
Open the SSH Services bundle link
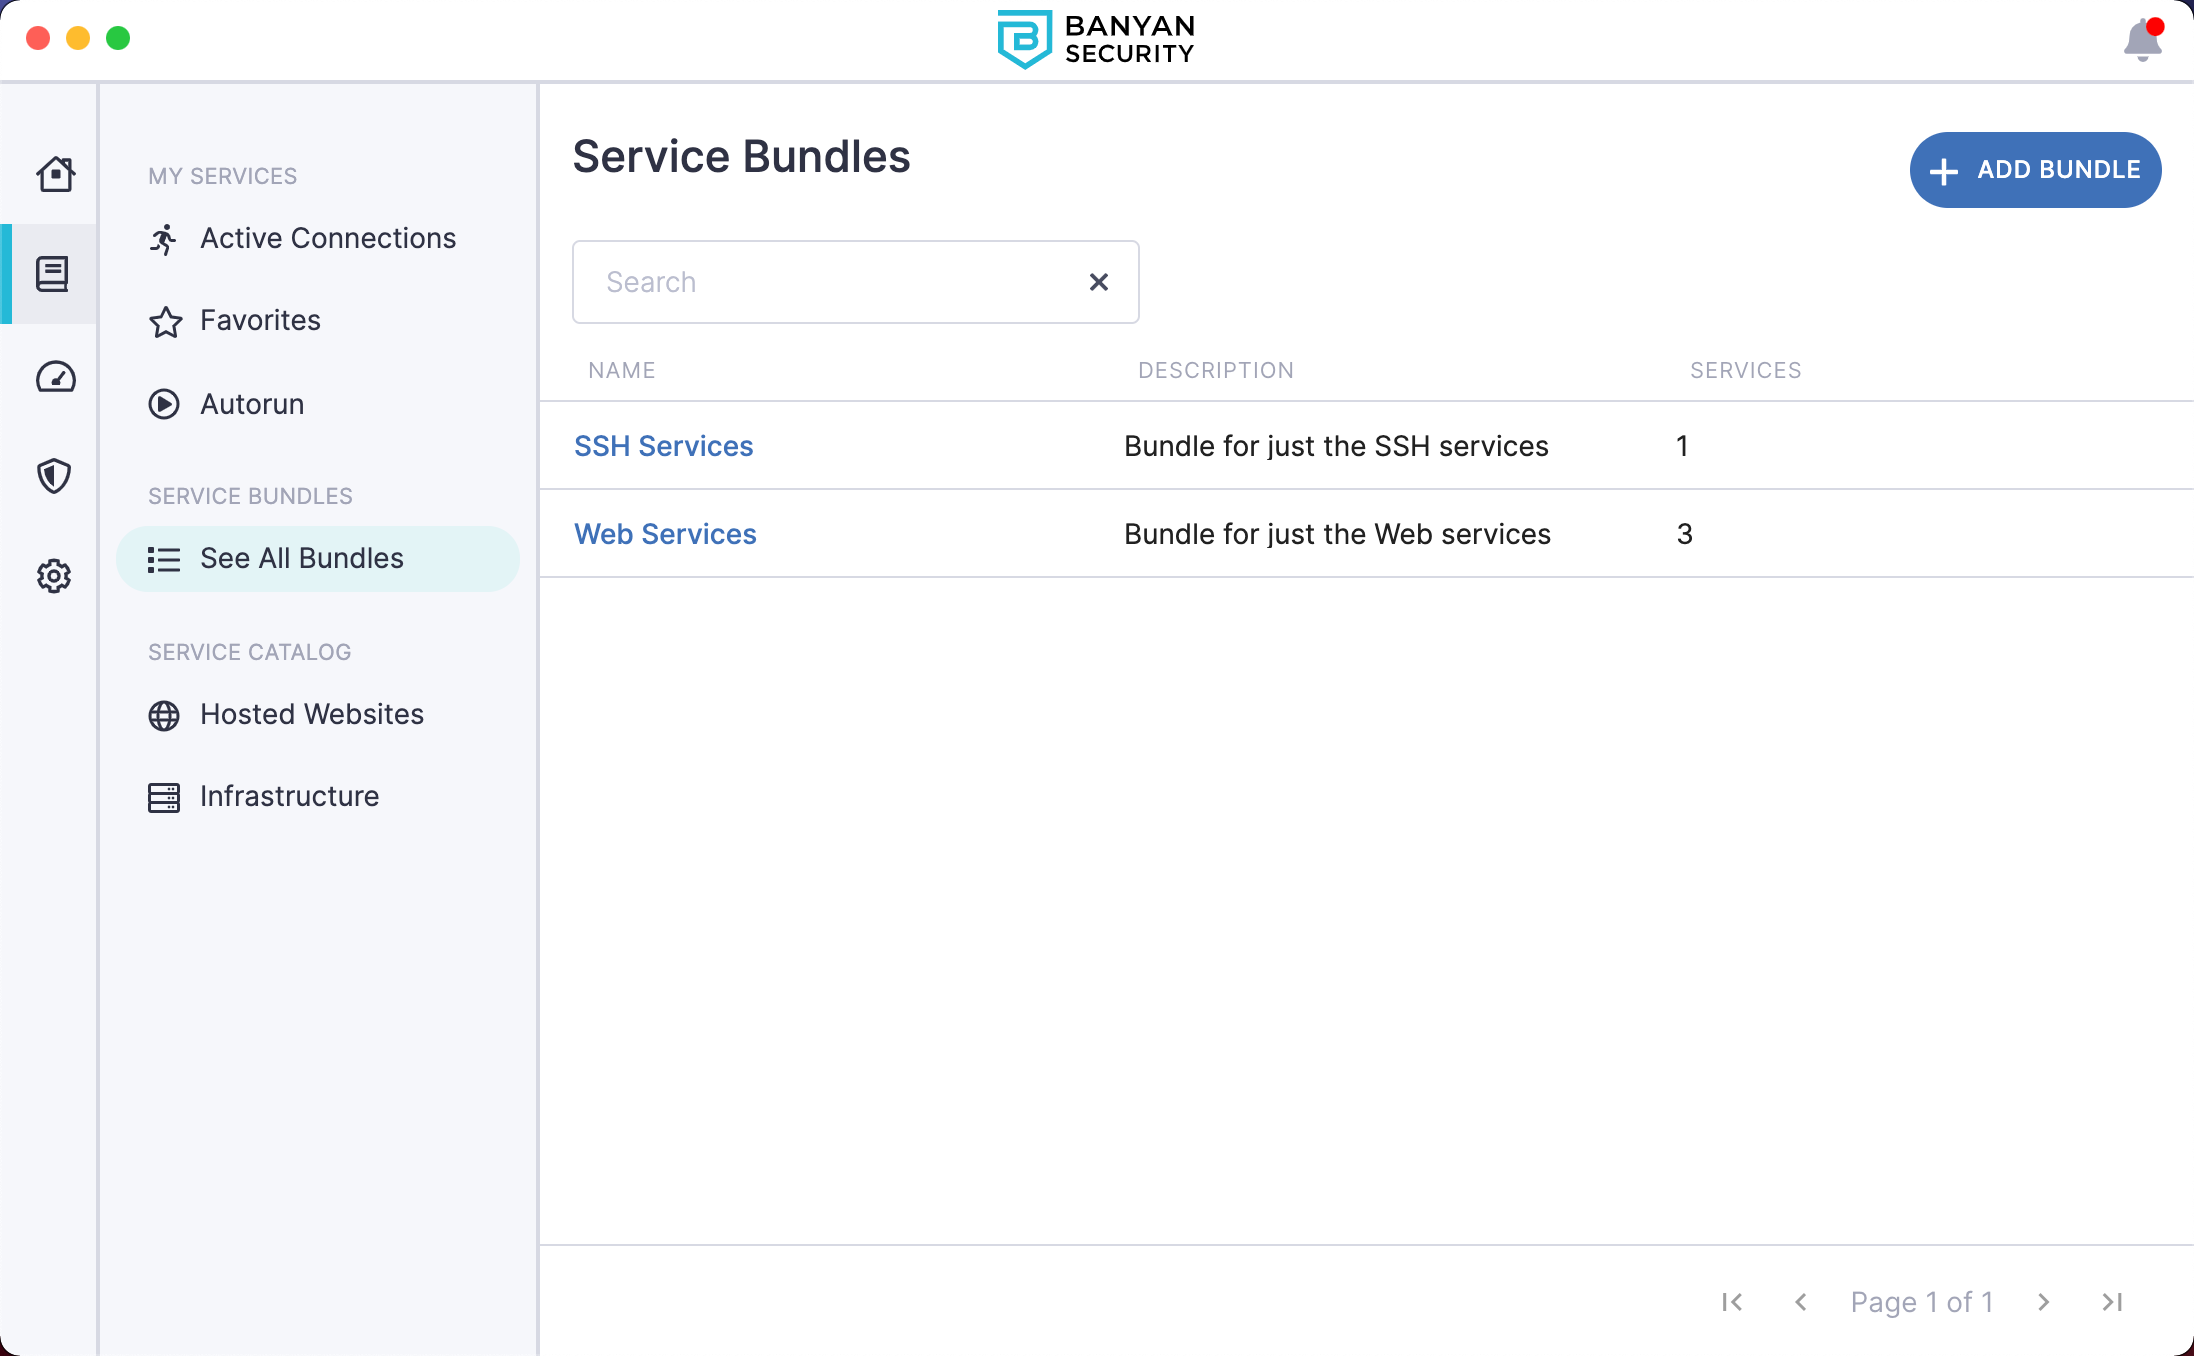click(x=663, y=446)
